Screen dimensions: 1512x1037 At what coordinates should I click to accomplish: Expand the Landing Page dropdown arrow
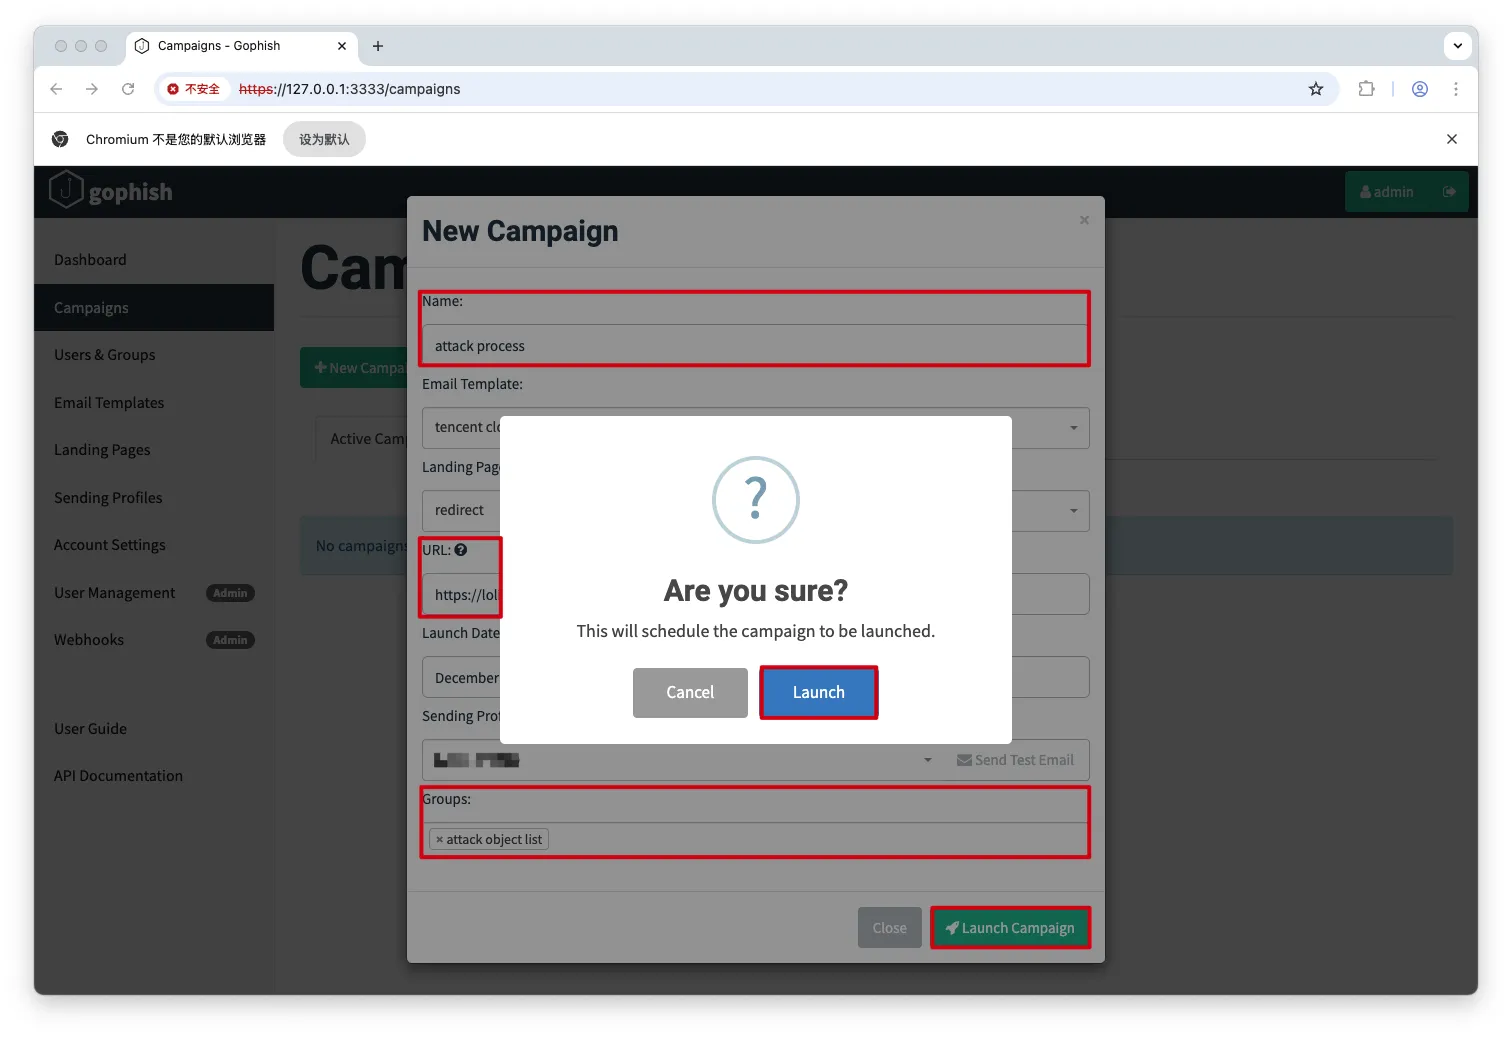coord(1073,511)
